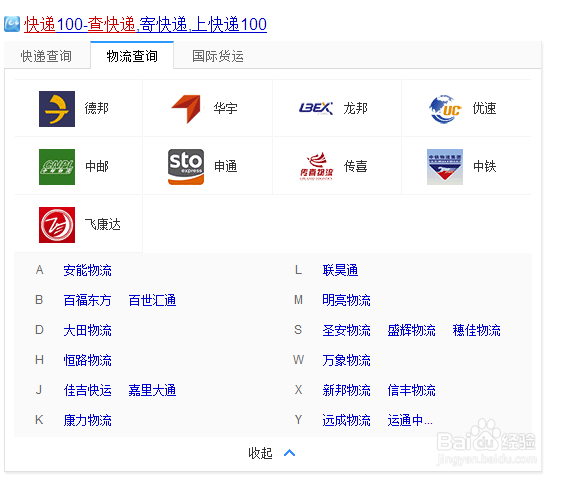Click the 中邮 green CNPL logo
Viewport: 570px width, 480px height.
click(57, 167)
